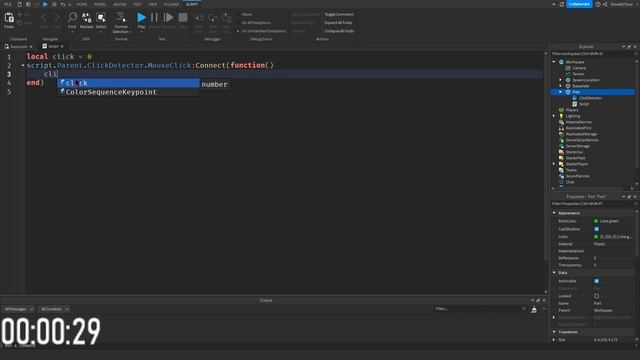Collapse the Appearance properties section
The height and width of the screenshot is (360, 640).
click(554, 213)
